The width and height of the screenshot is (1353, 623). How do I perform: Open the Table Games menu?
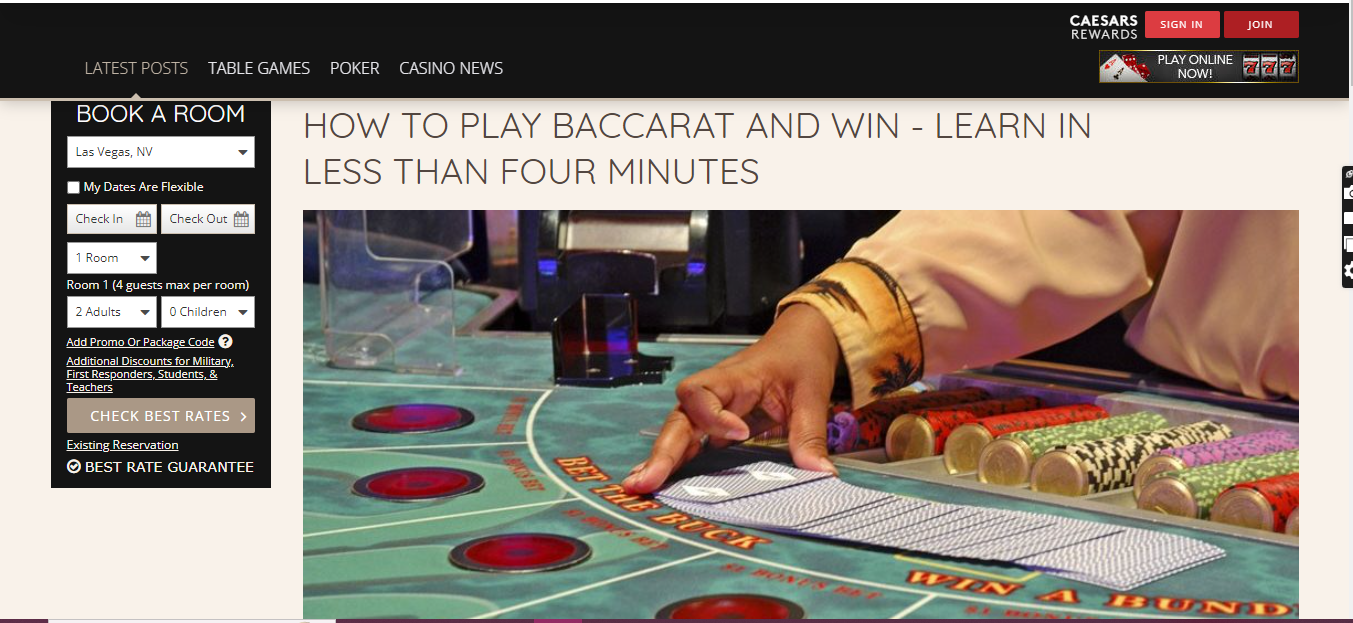pyautogui.click(x=259, y=68)
